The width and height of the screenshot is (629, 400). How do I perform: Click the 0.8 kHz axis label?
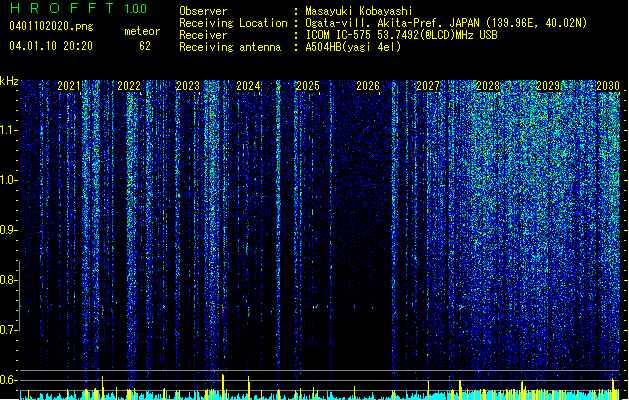(x=9, y=280)
